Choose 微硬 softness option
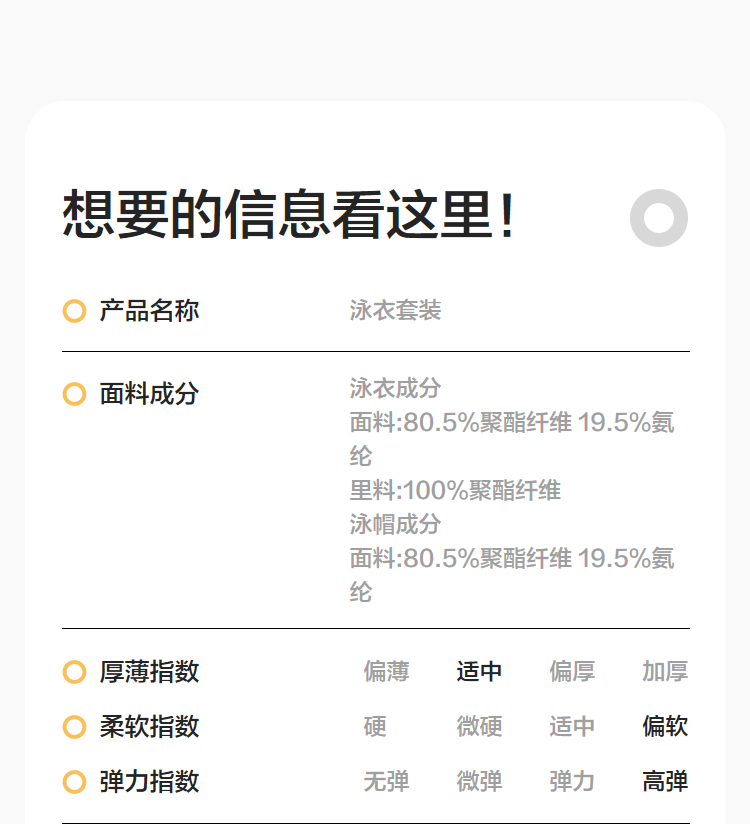This screenshot has width=750, height=824. click(x=479, y=727)
